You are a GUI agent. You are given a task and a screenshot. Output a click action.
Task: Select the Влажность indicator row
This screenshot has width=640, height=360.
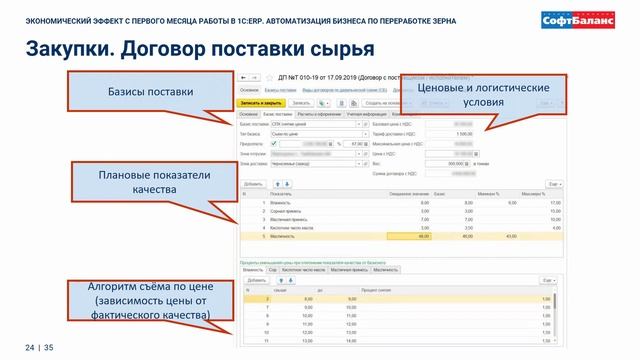coord(402,203)
